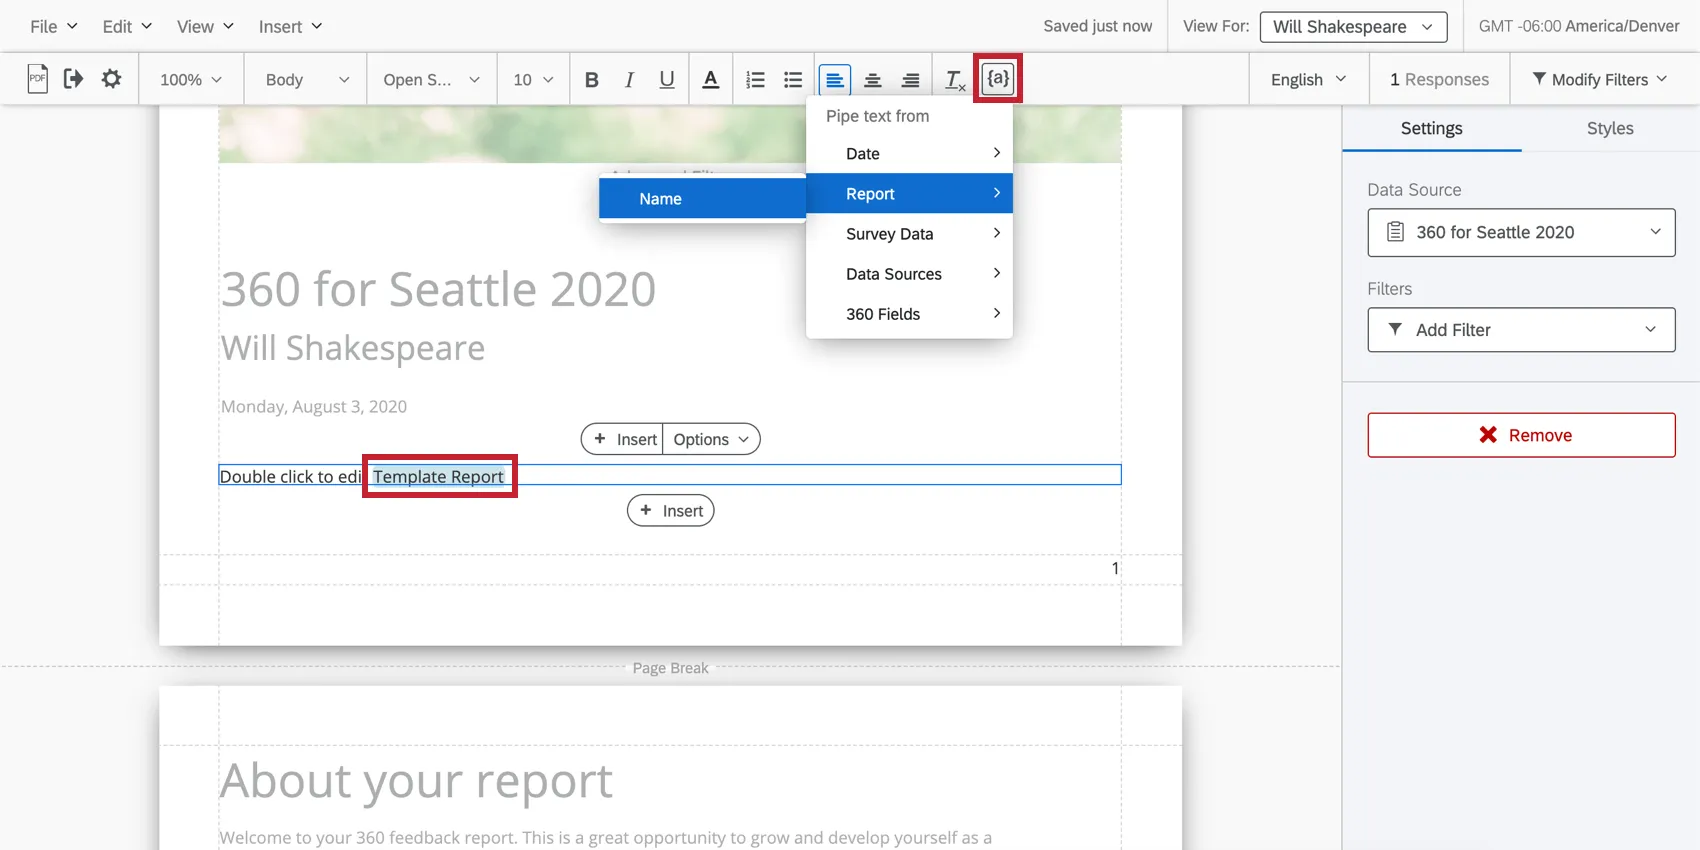Select left text alignment
1700x850 pixels.
click(834, 80)
